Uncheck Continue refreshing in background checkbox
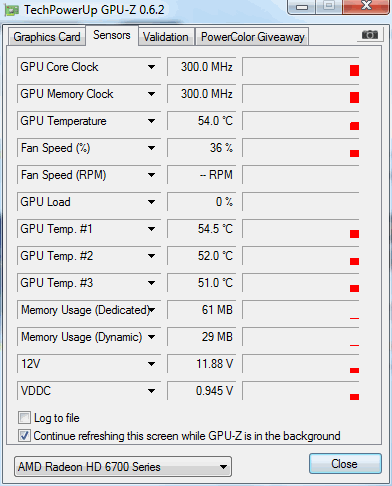The height and width of the screenshot is (486, 392). click(x=24, y=436)
